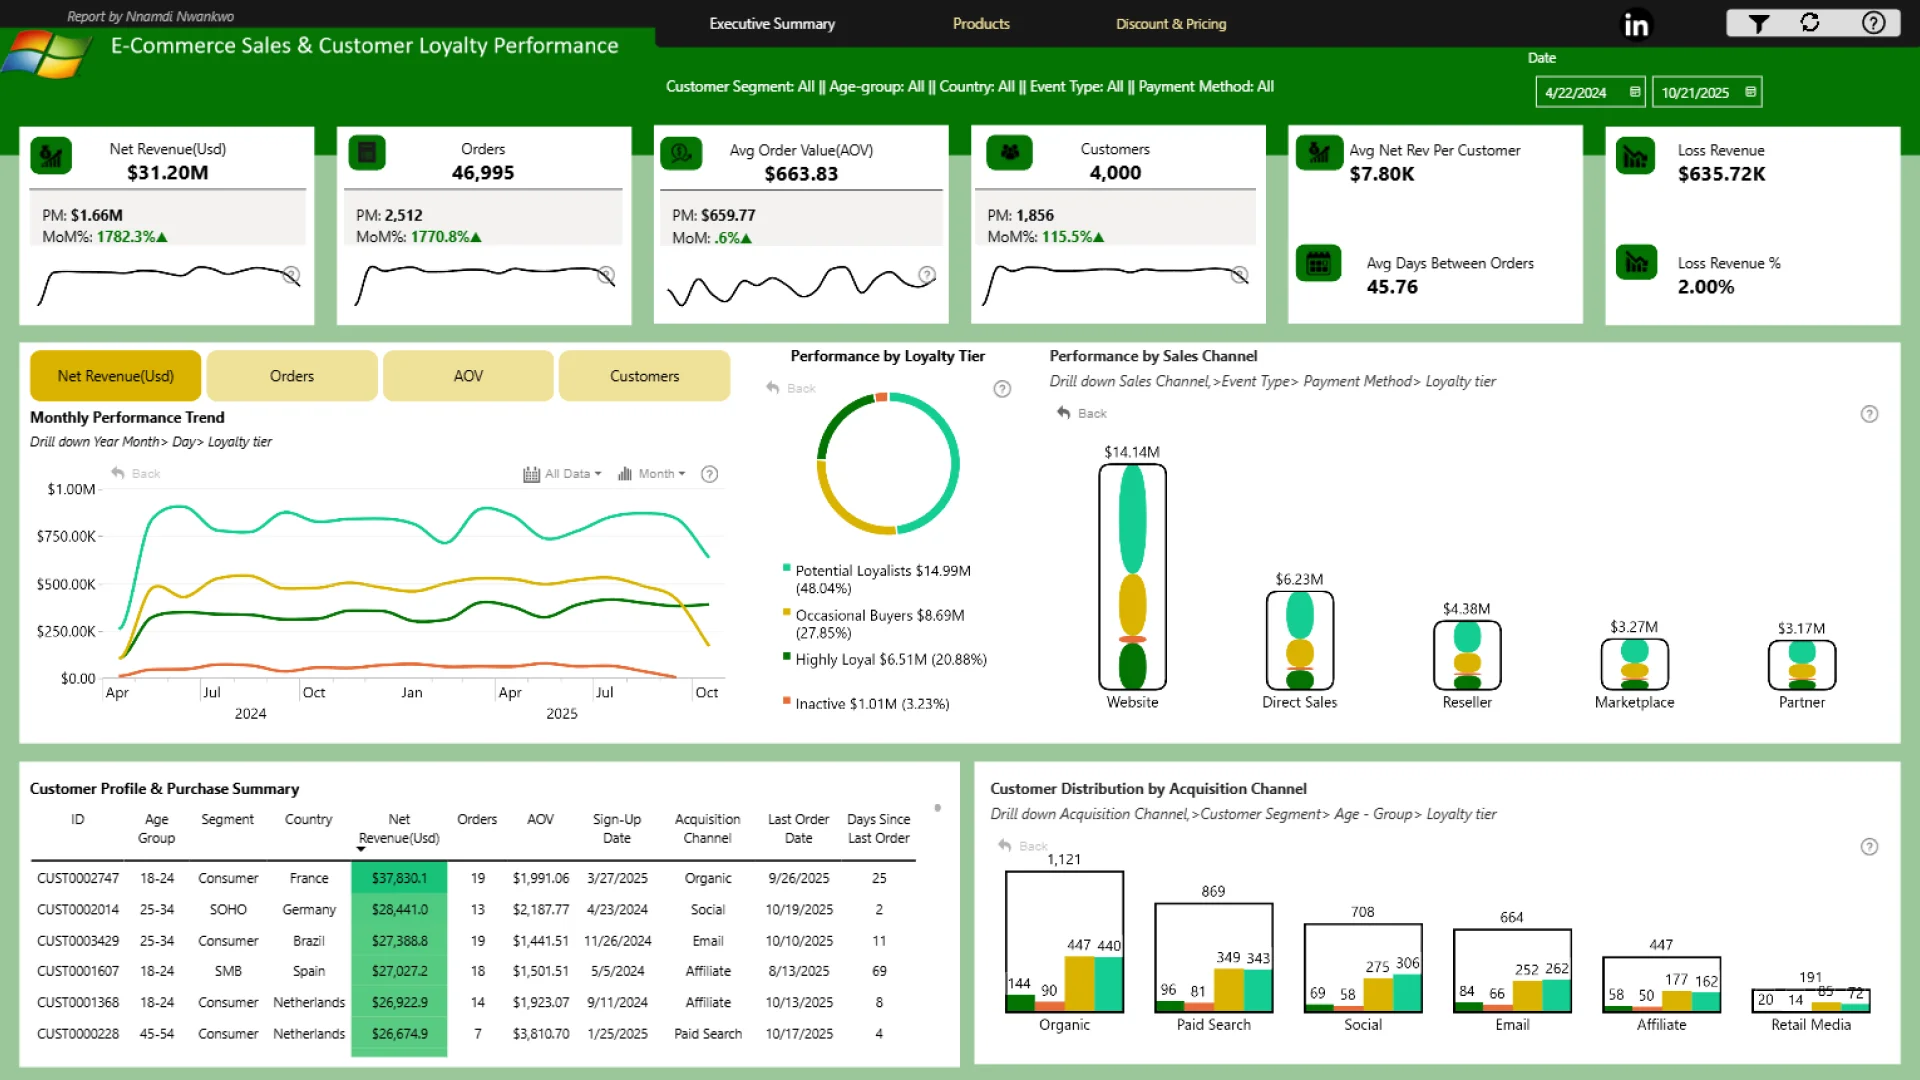Toggle the Orders metric selector
This screenshot has width=1920, height=1080.
292,376
